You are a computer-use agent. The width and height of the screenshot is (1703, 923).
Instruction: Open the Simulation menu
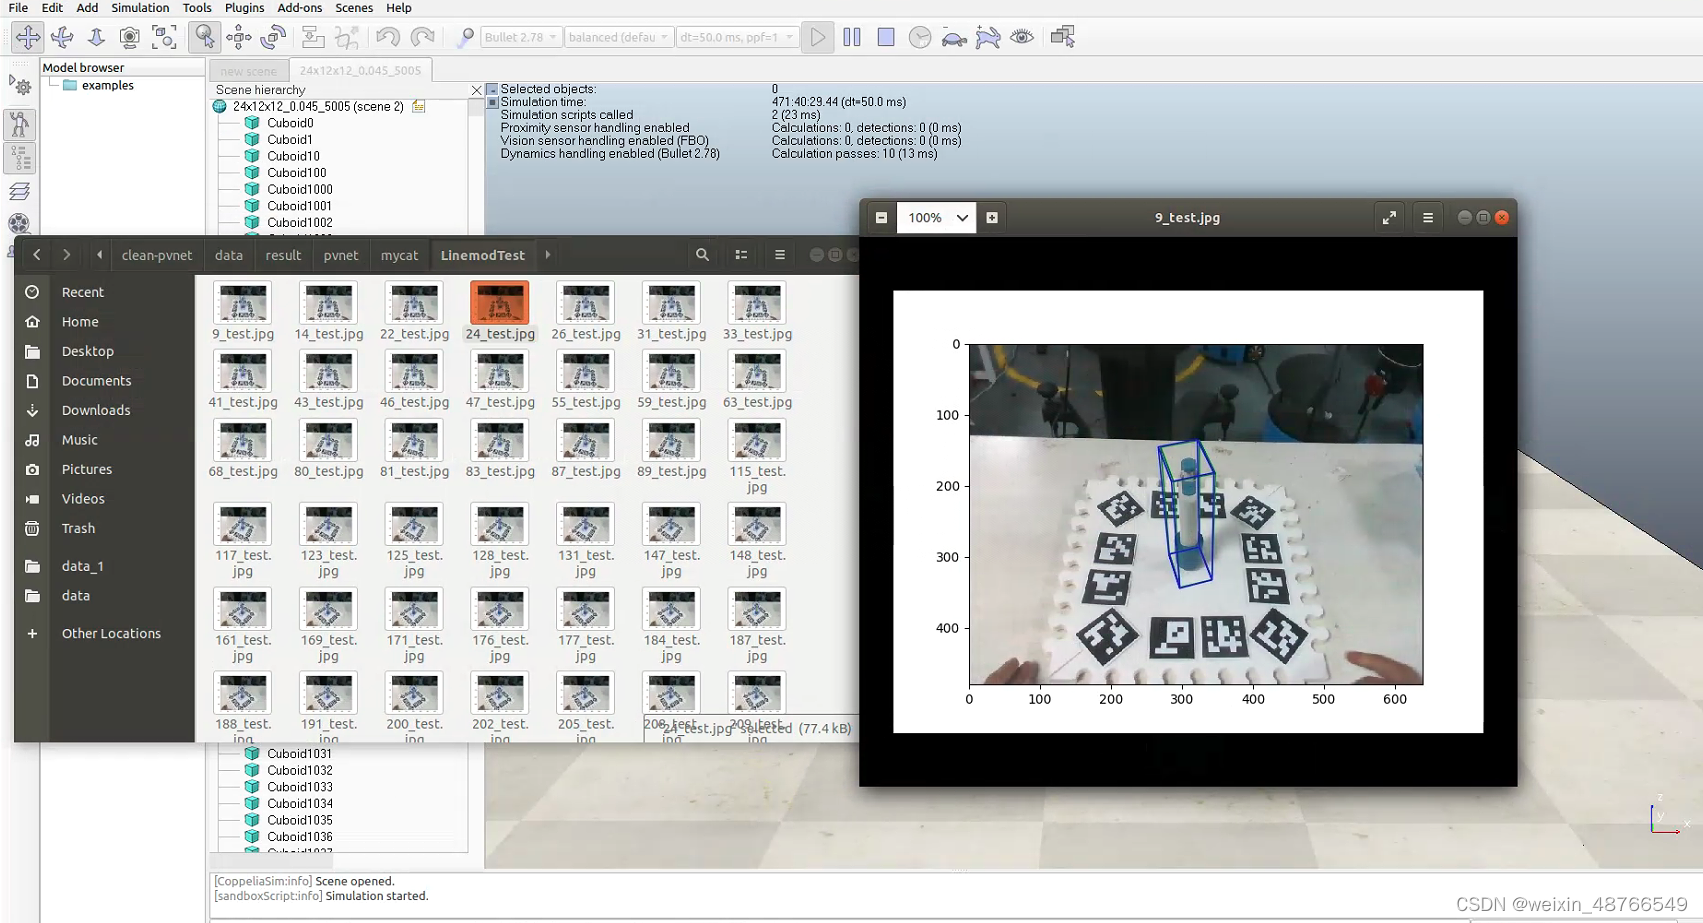click(x=140, y=7)
